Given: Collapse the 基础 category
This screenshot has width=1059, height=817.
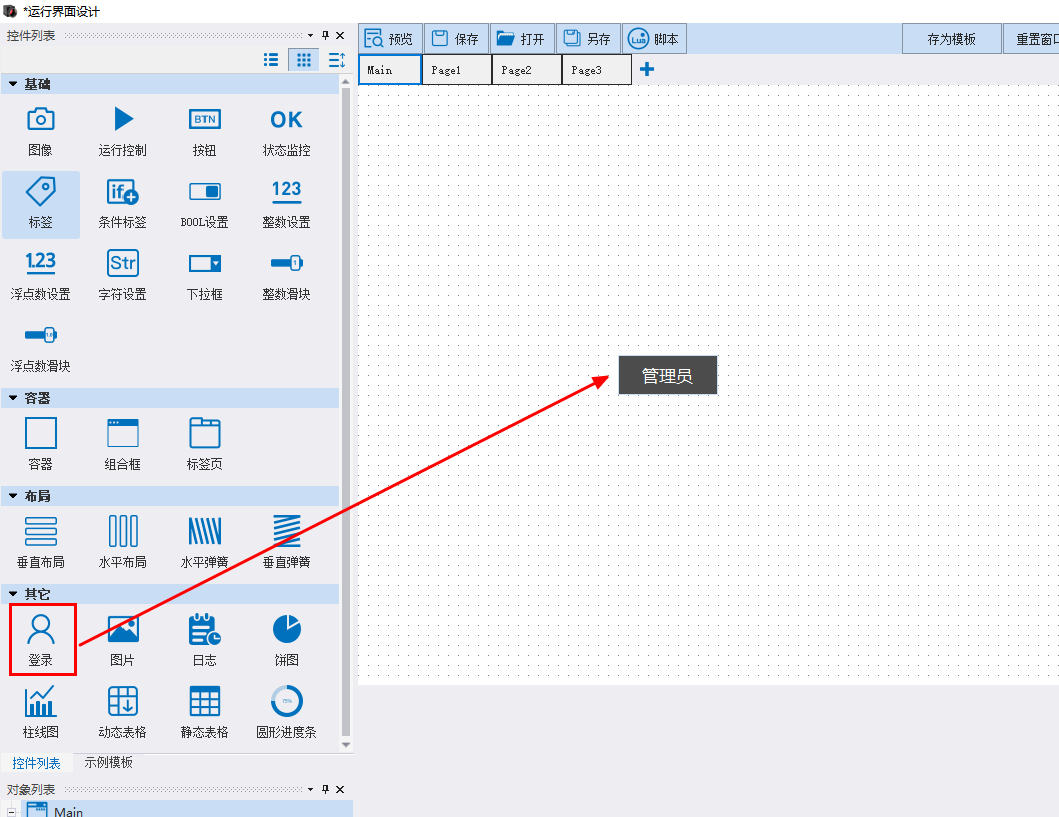Looking at the screenshot, I should 13,84.
